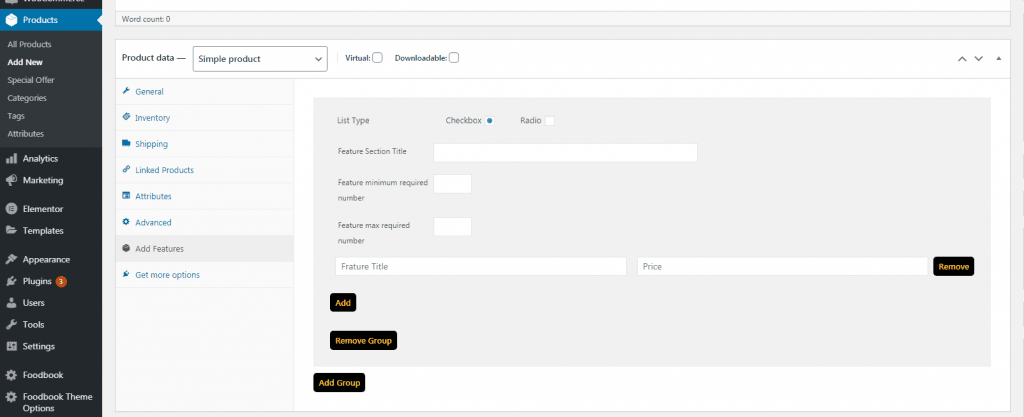Select the Radio list type option
The height and width of the screenshot is (417, 1024).
click(x=549, y=121)
